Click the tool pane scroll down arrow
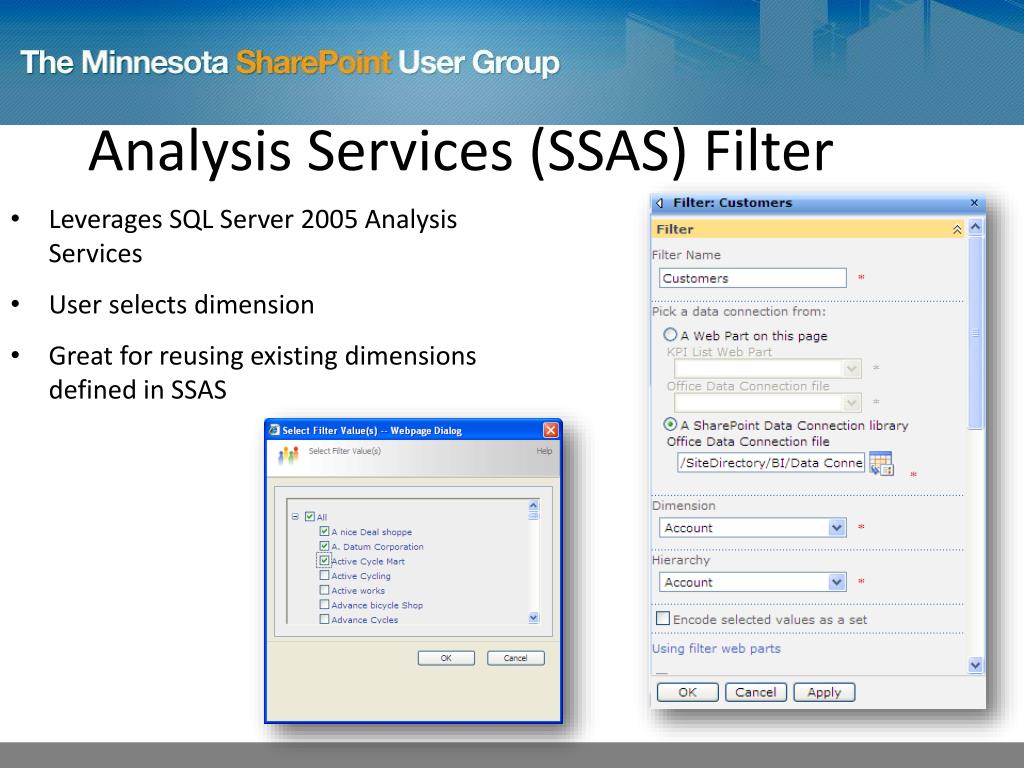 tap(976, 665)
